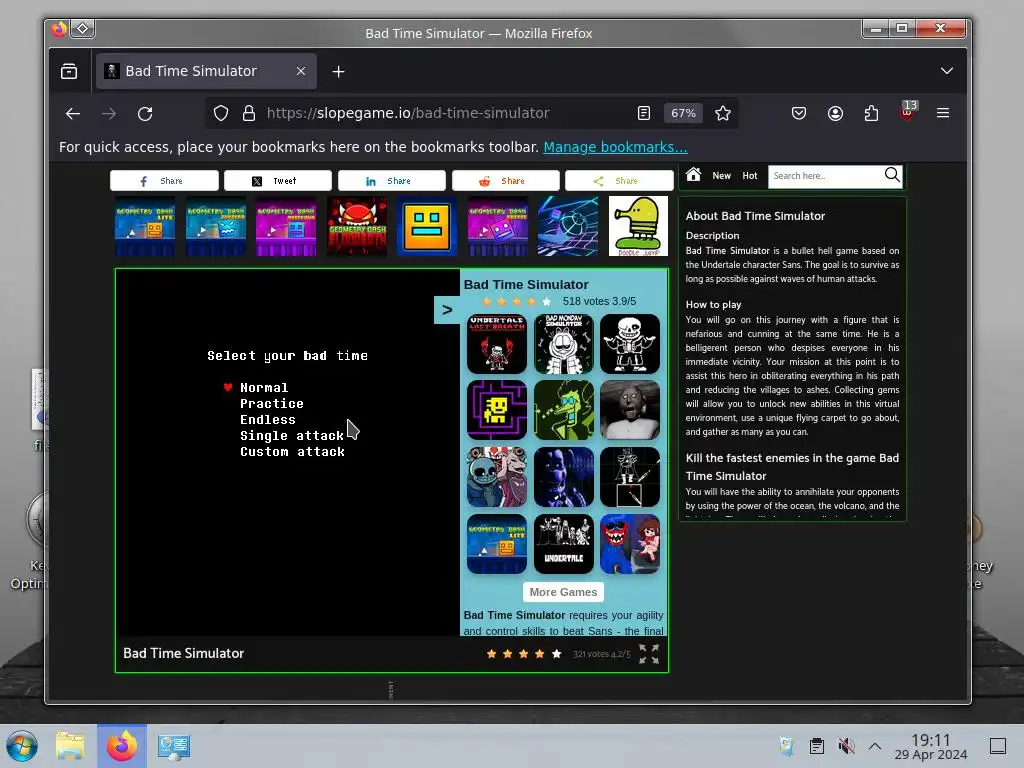Close the Bad Time Simulator tab
Viewport: 1024px width, 768px height.
[x=300, y=71]
